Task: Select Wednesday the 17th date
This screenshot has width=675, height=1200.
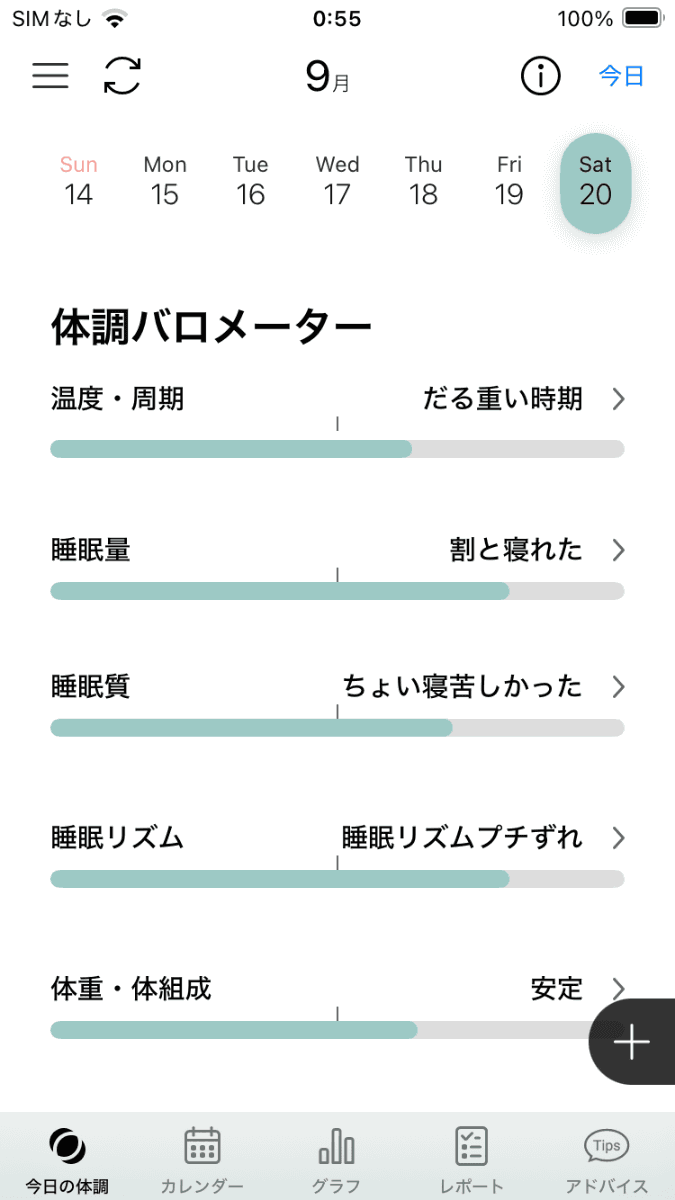Action: pyautogui.click(x=337, y=183)
